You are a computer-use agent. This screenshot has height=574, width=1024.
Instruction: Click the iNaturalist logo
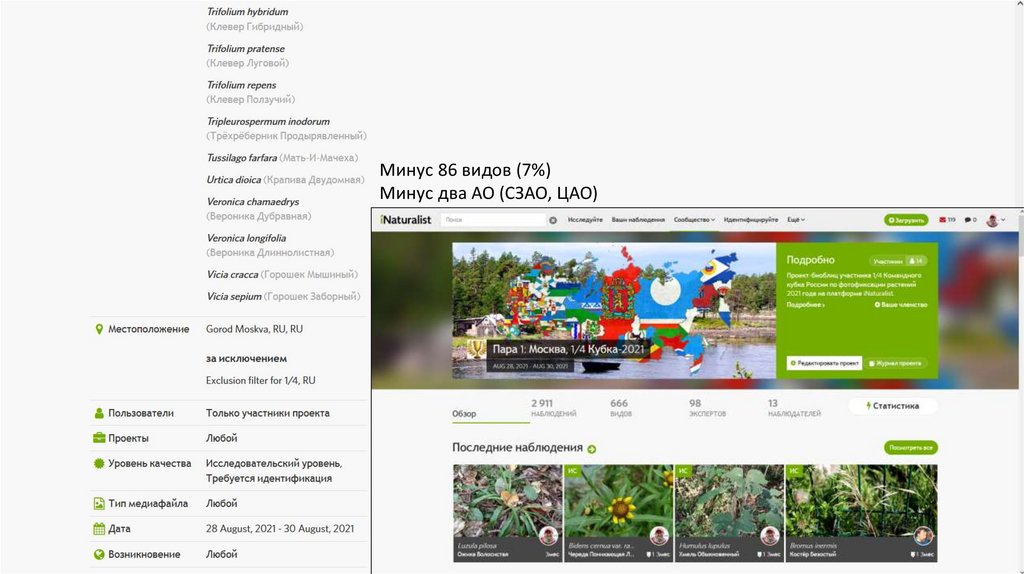coord(406,220)
